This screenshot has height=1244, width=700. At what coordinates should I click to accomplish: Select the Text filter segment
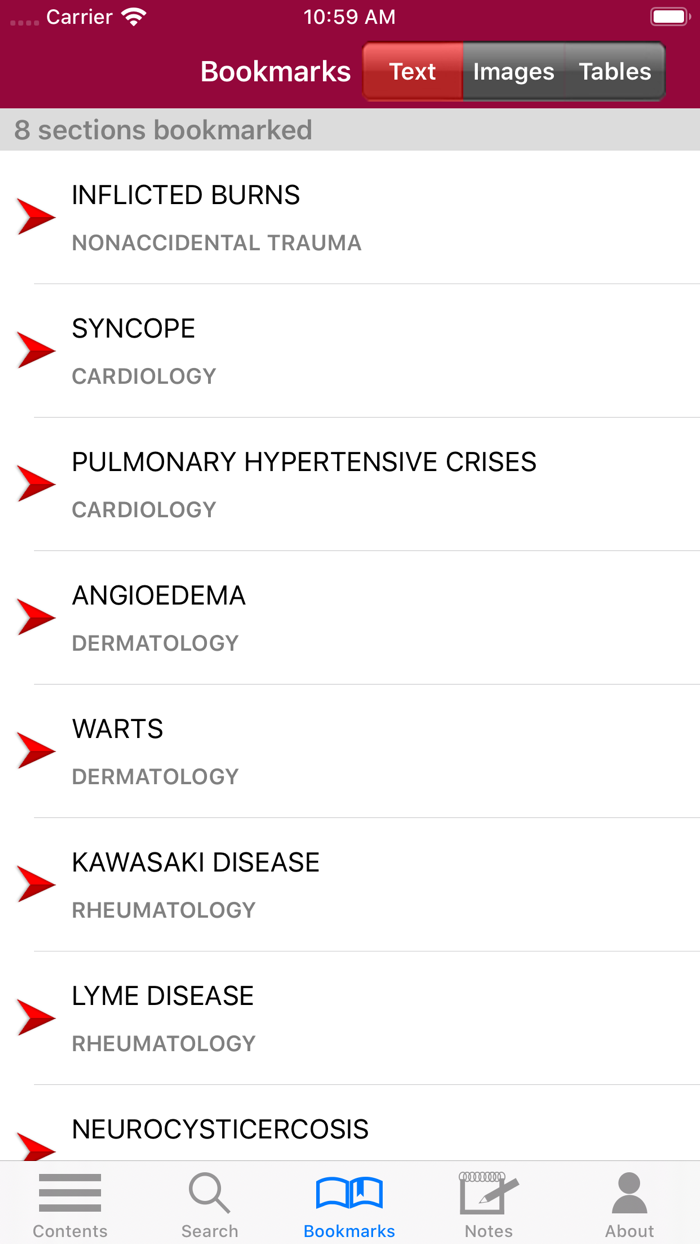click(x=412, y=71)
